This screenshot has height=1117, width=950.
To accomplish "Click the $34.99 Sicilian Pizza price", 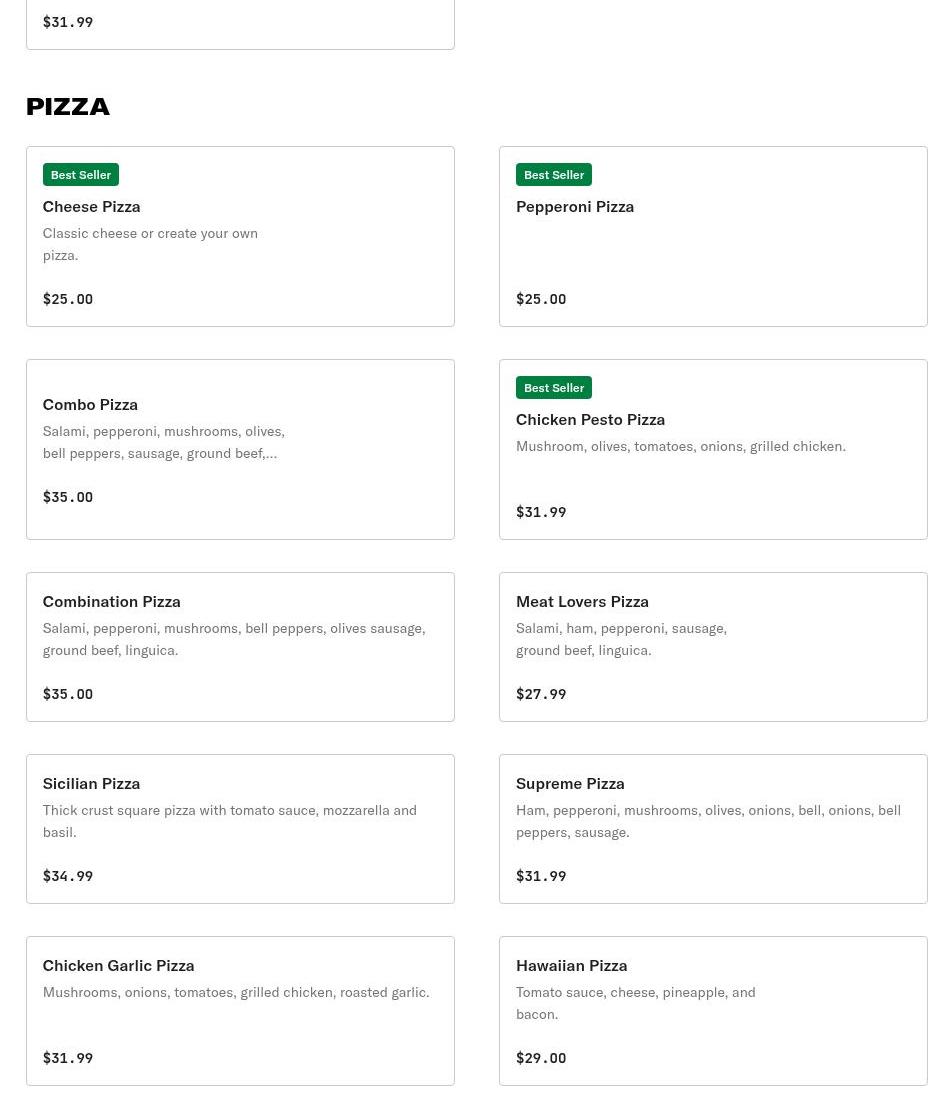I will click(x=68, y=876).
